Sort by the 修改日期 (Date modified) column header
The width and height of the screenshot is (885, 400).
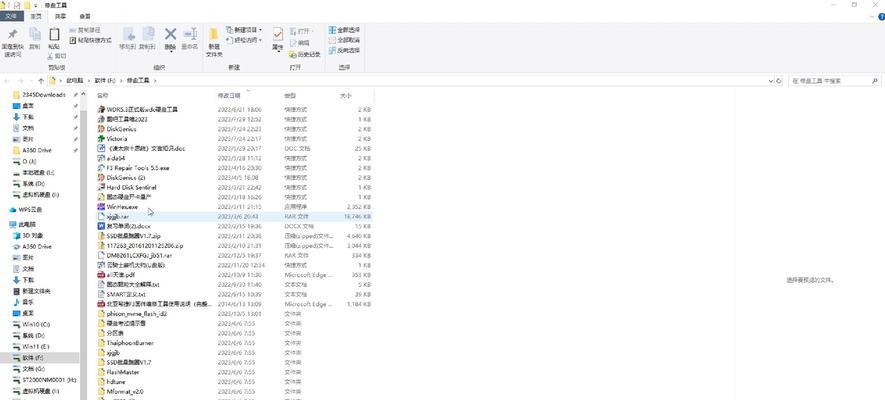(x=229, y=96)
